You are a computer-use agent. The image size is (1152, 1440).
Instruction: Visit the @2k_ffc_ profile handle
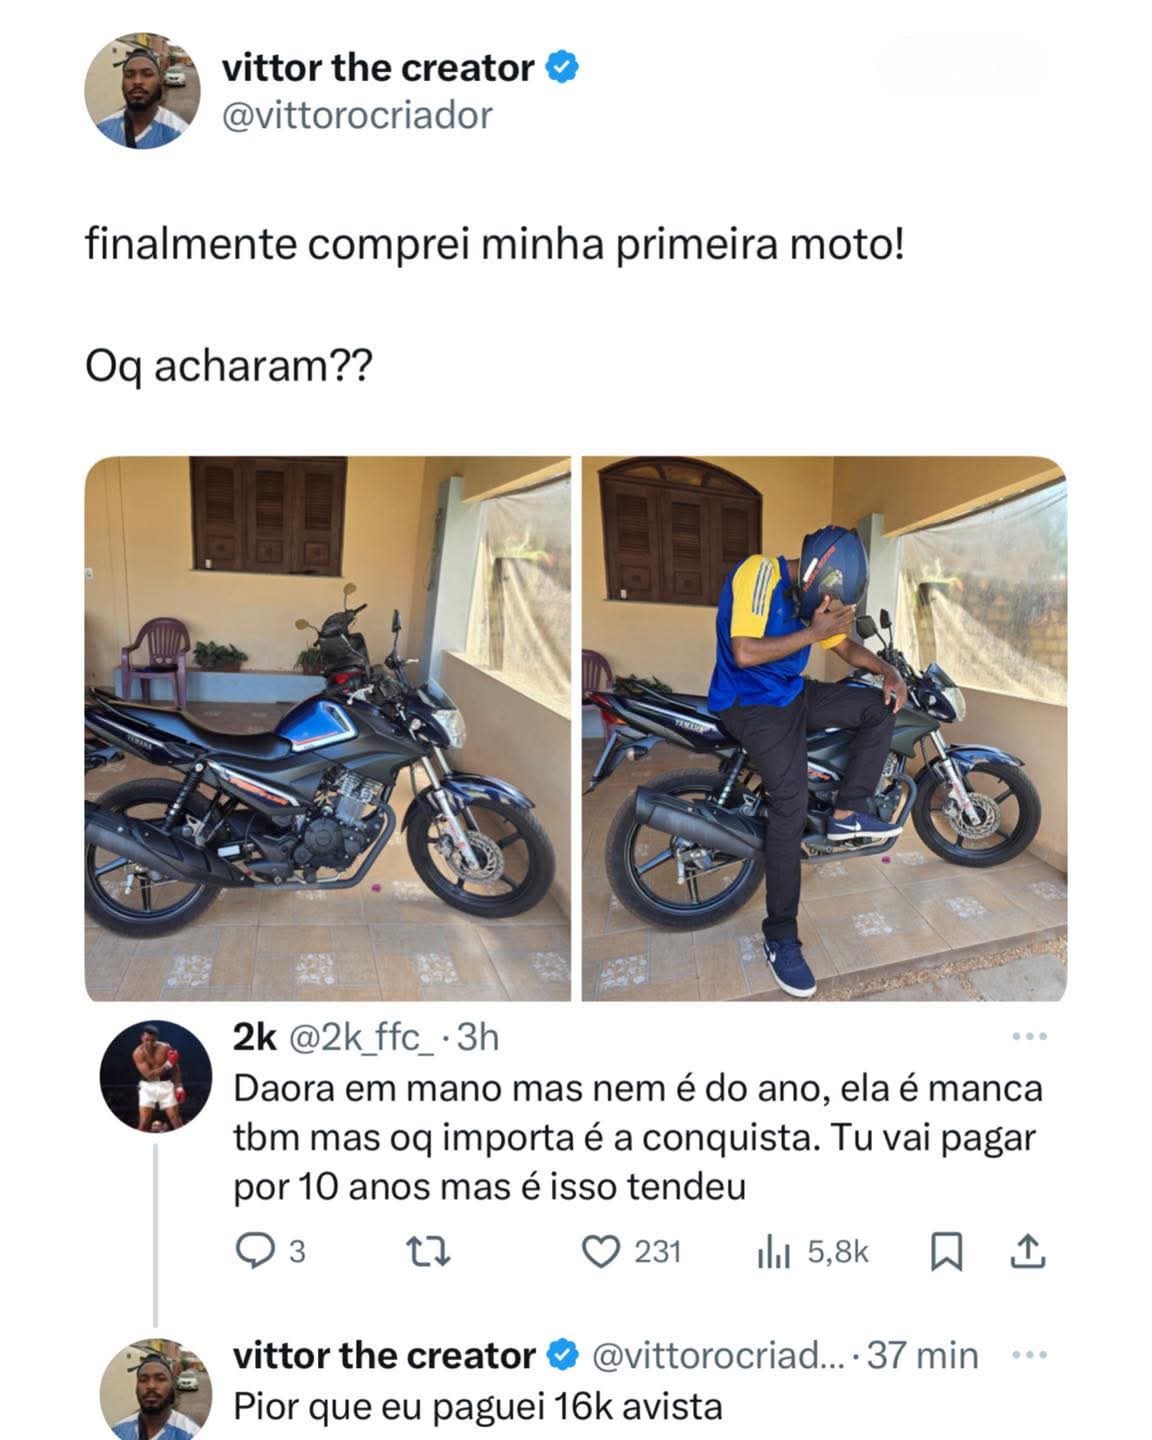(361, 1038)
